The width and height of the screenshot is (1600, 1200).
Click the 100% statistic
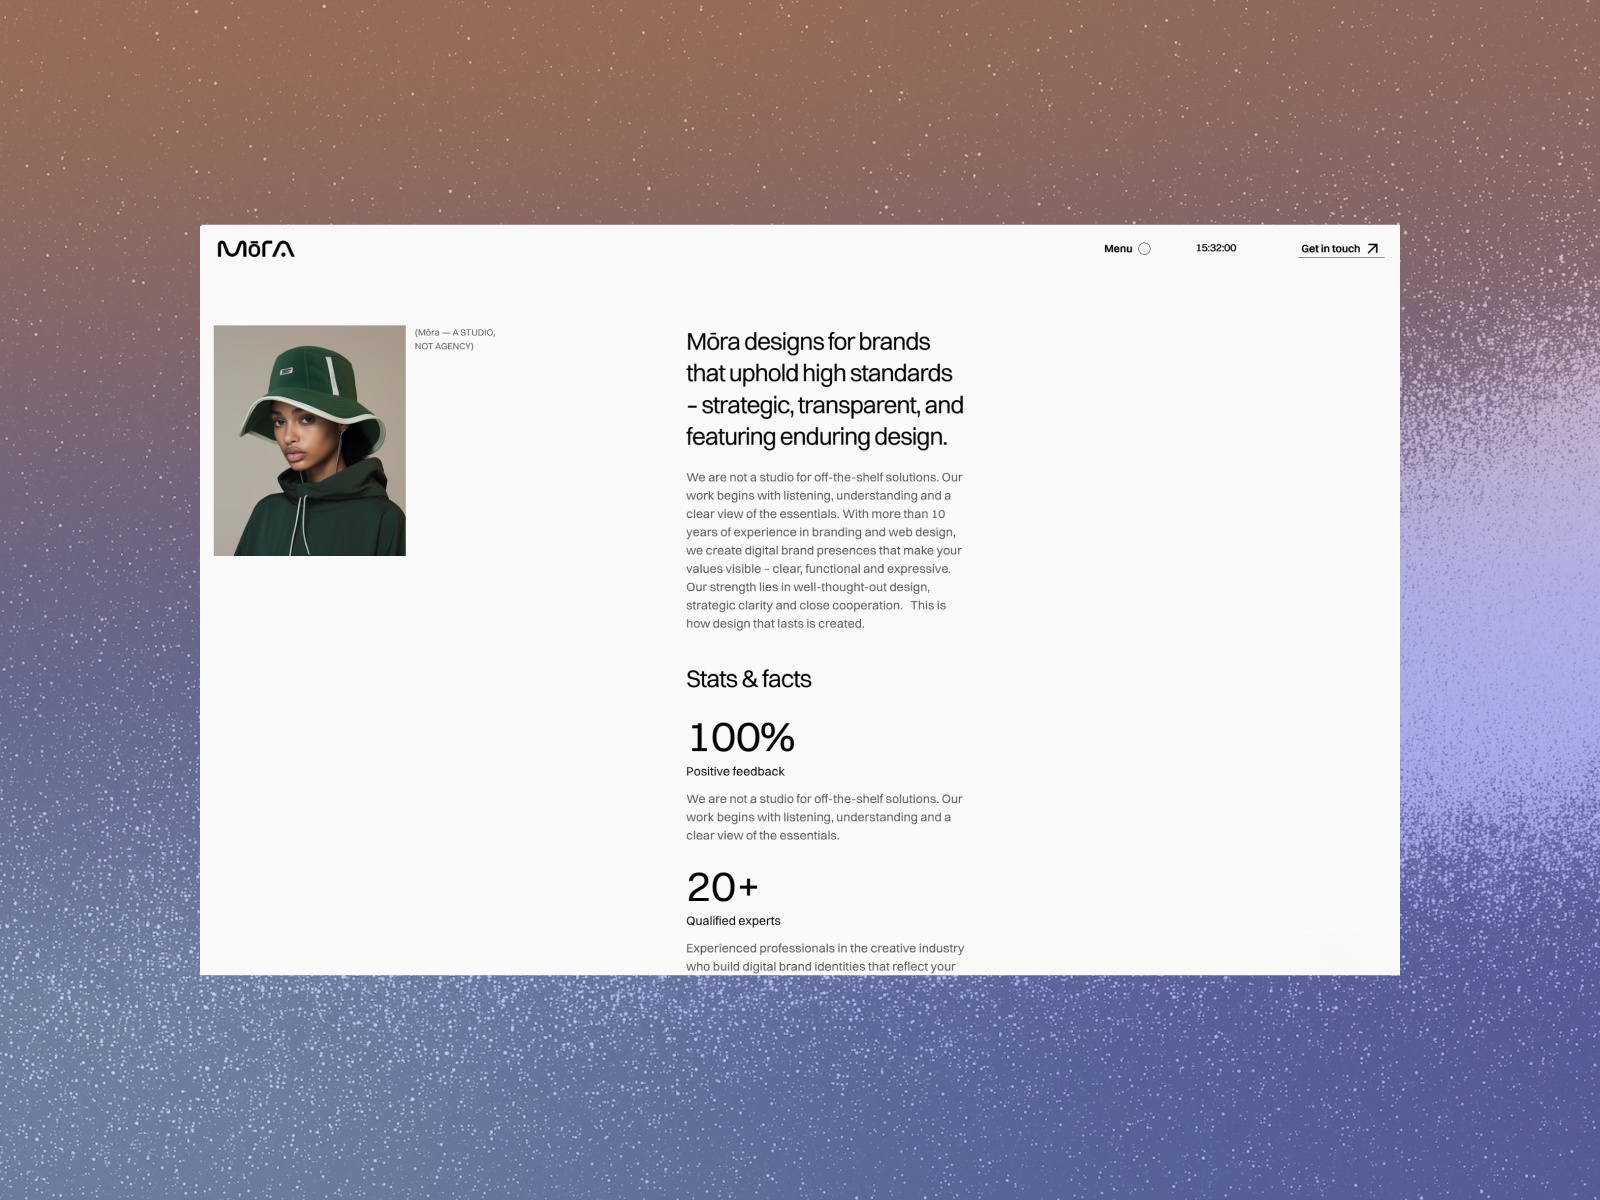point(741,738)
